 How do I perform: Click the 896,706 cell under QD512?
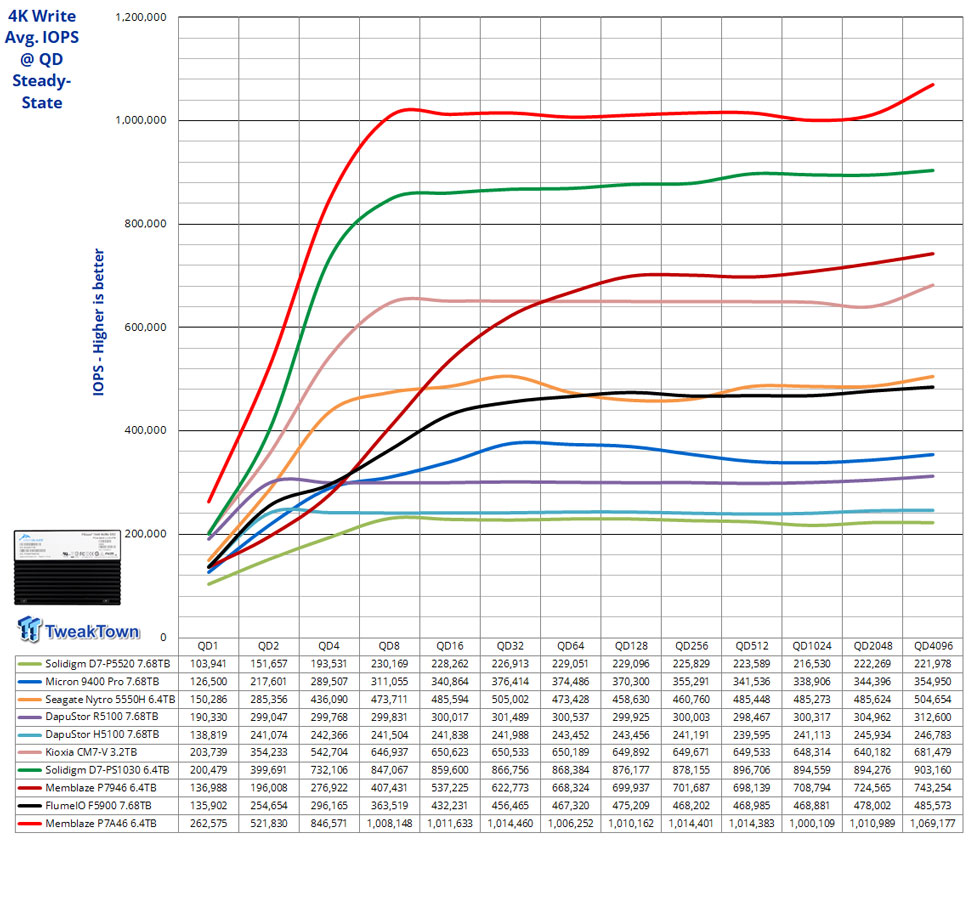[x=752, y=770]
